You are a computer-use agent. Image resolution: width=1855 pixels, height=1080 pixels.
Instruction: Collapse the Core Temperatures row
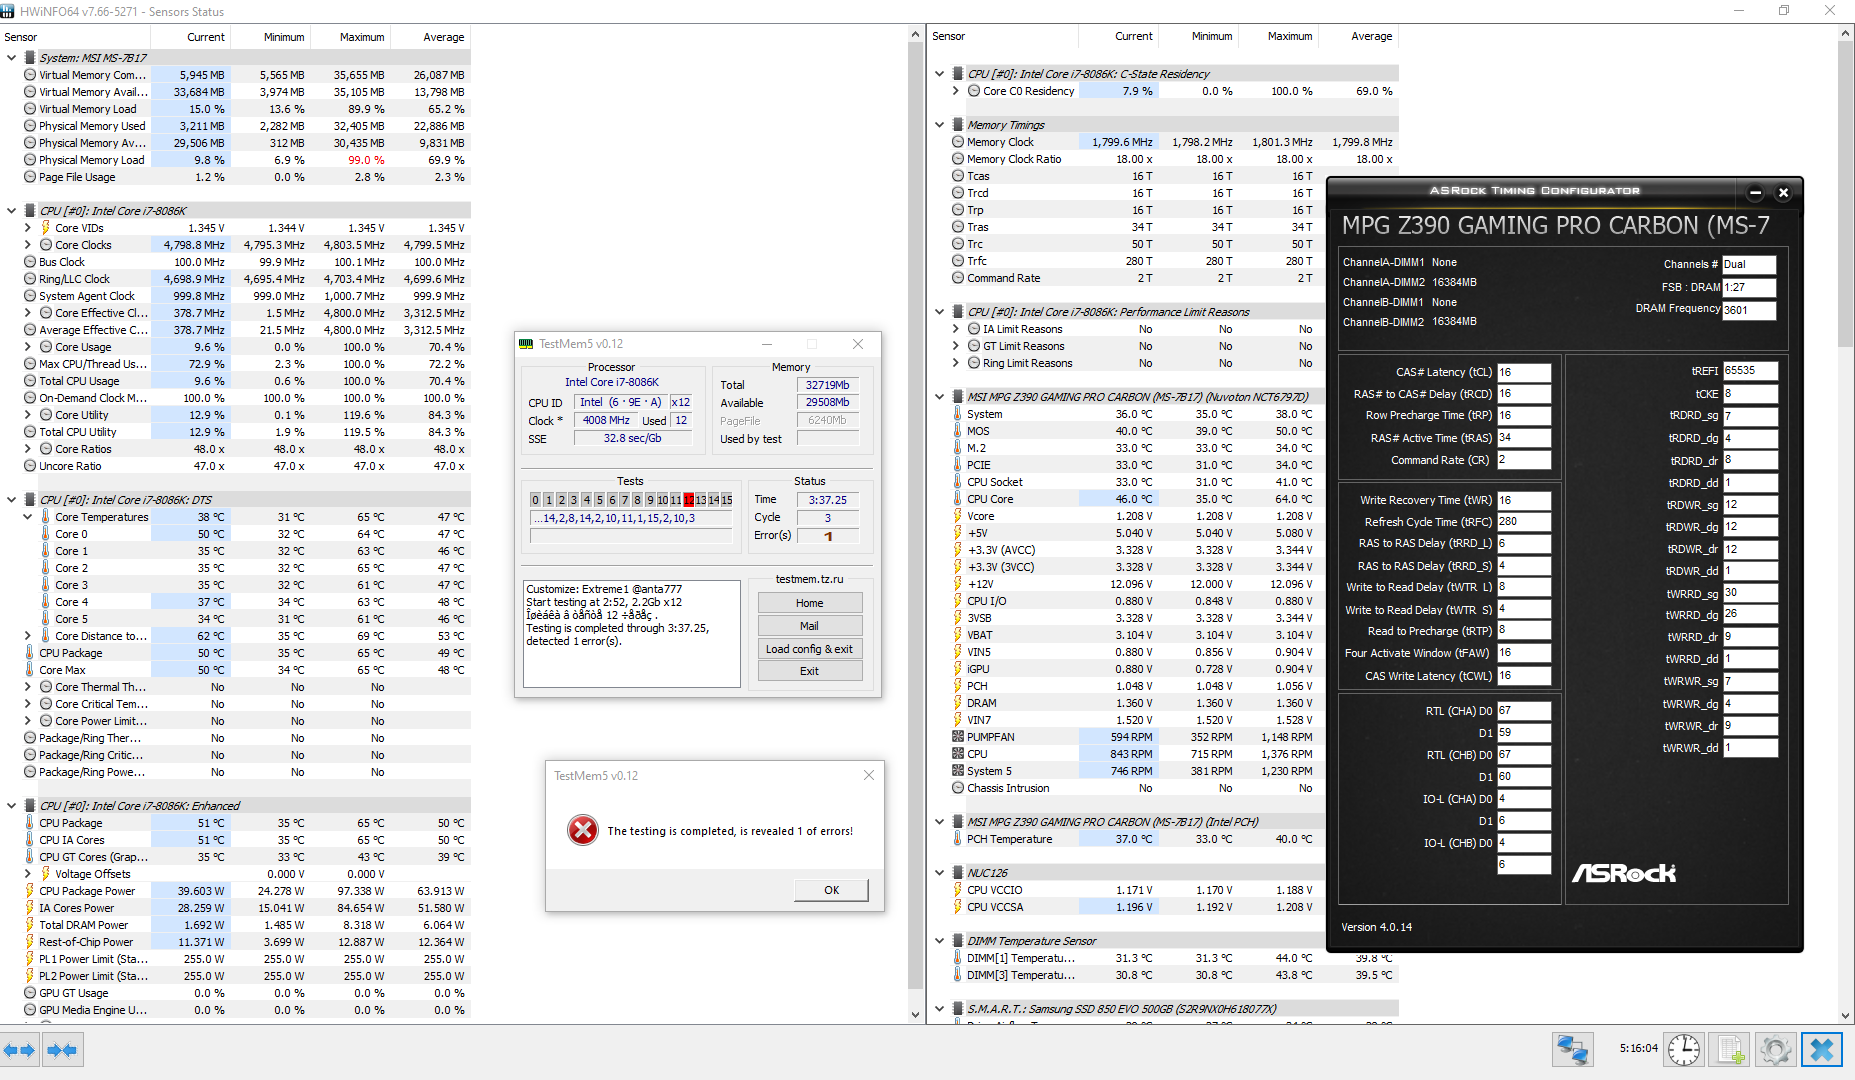click(x=28, y=517)
